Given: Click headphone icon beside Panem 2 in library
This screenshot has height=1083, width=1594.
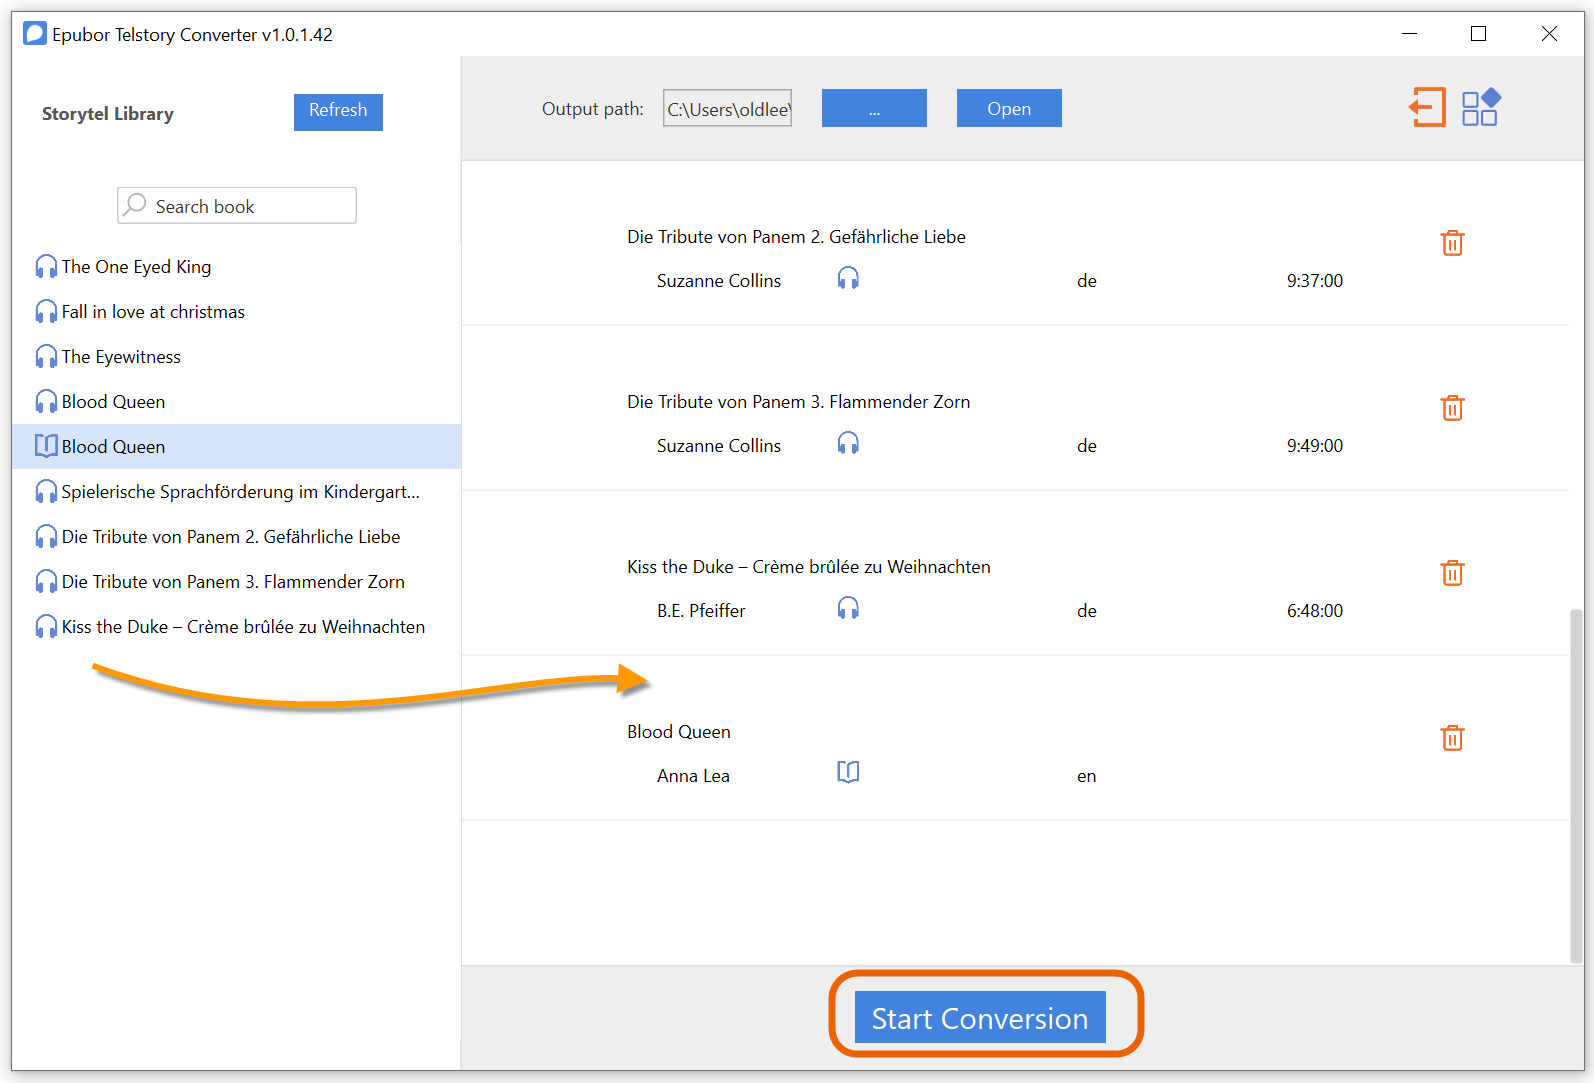Looking at the screenshot, I should pos(46,537).
